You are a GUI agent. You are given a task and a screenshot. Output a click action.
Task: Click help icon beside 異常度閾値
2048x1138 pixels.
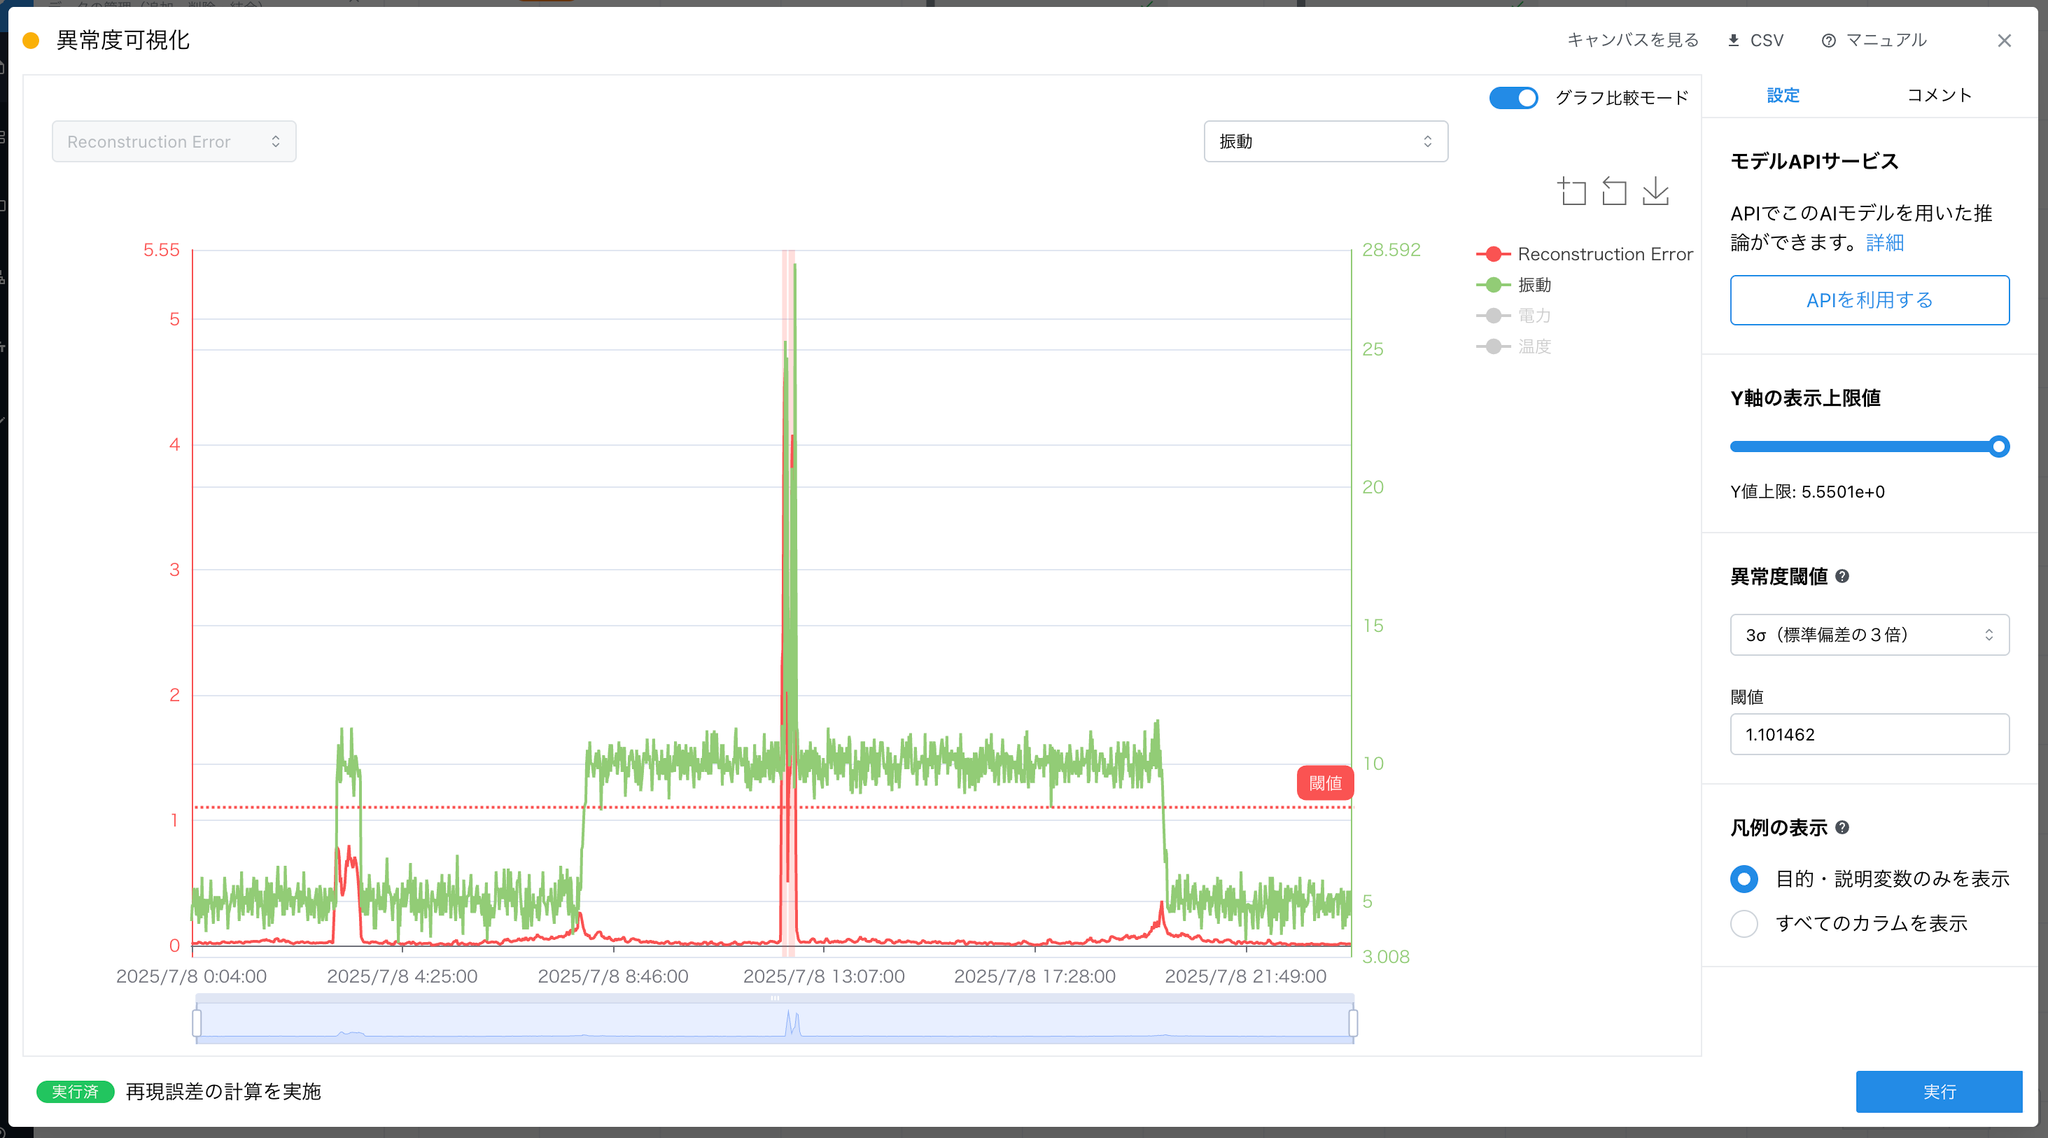[x=1843, y=576]
